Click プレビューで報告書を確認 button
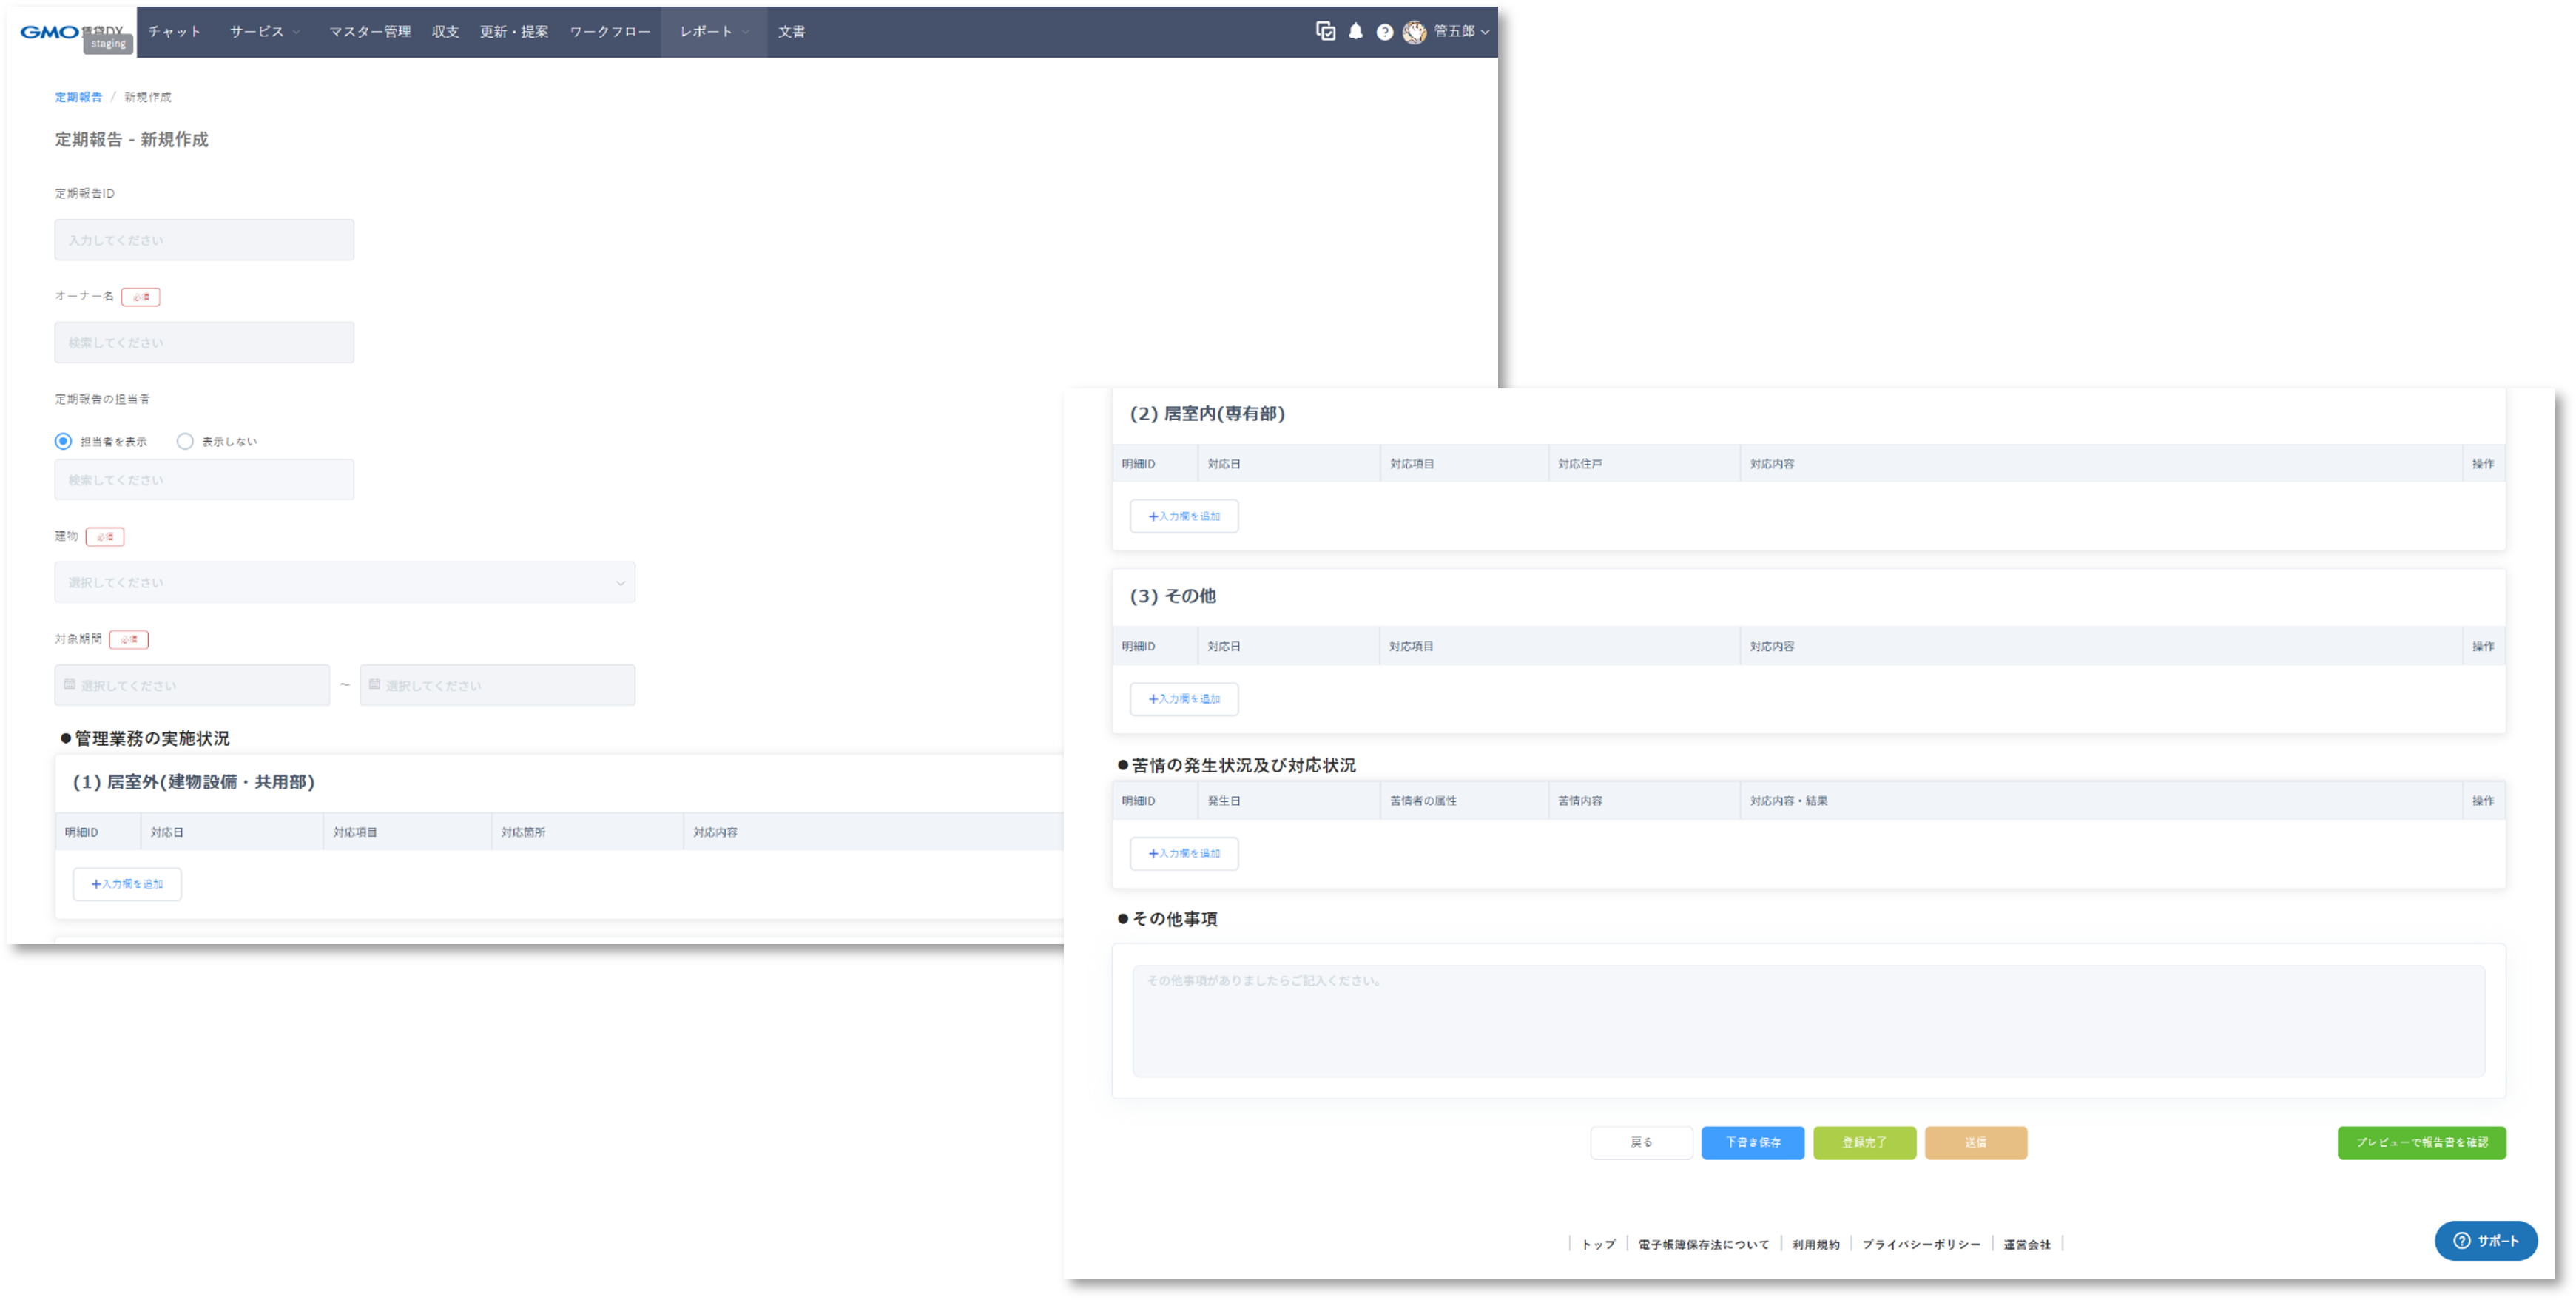 point(2421,1142)
